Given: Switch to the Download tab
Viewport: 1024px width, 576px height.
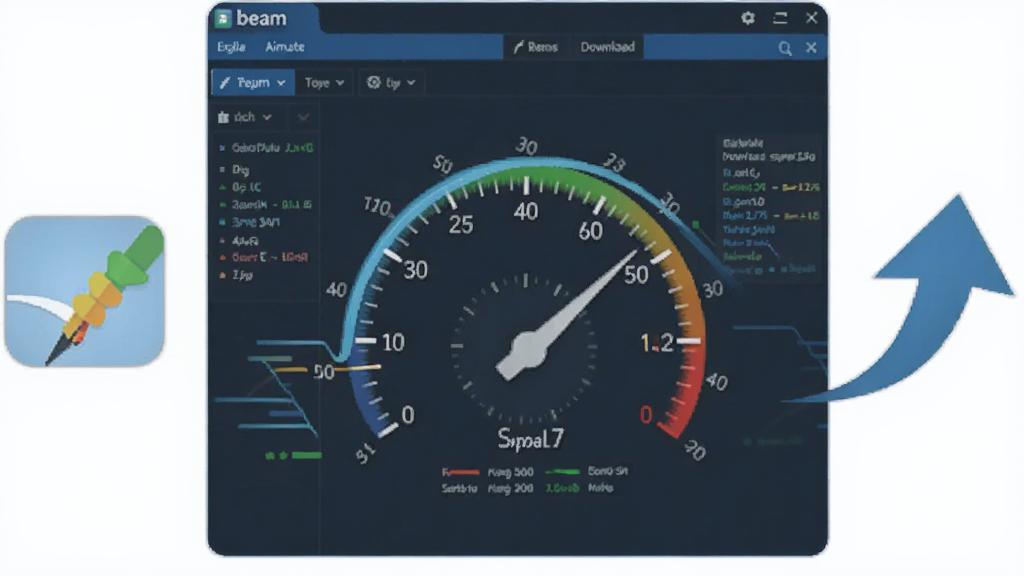Looking at the screenshot, I should pyautogui.click(x=607, y=47).
